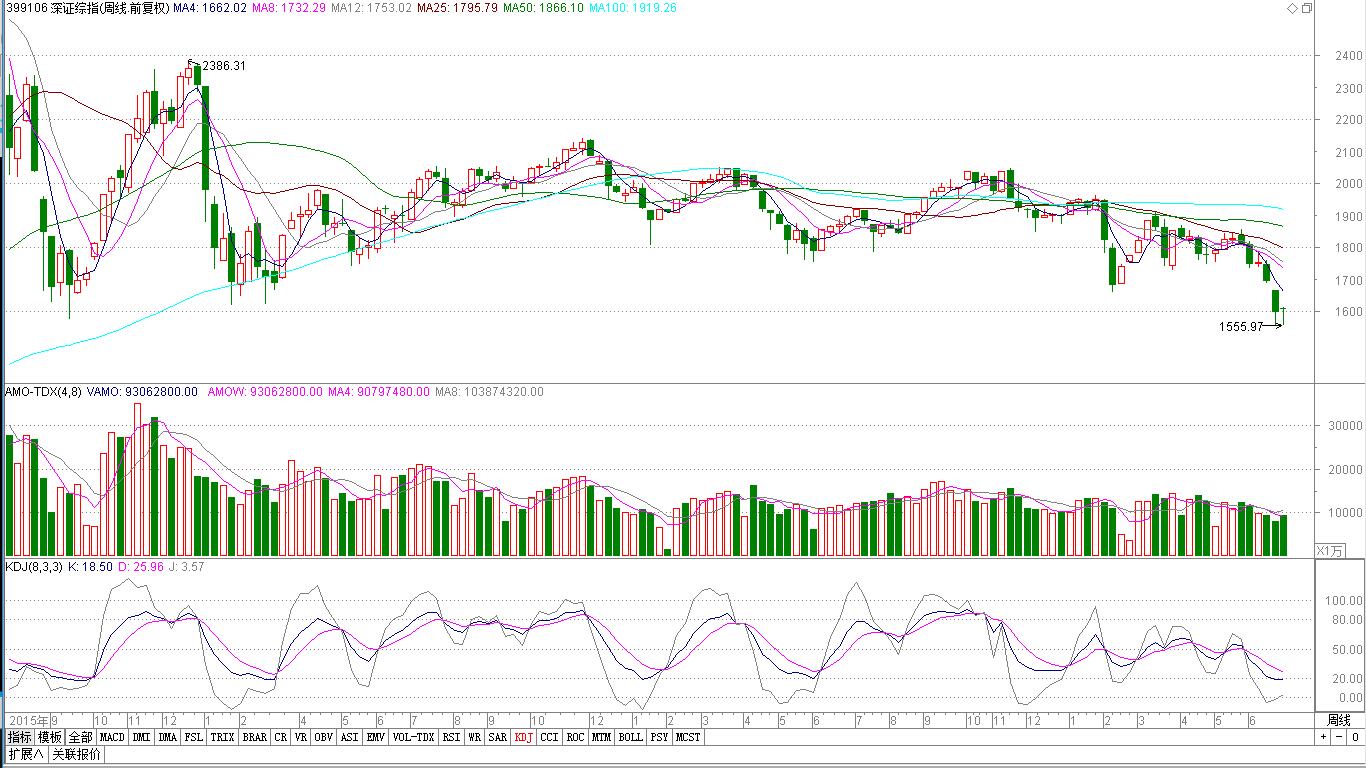Image resolution: width=1366 pixels, height=768 pixels.
Task: Select the 全部 indicator group
Action: (x=81, y=737)
